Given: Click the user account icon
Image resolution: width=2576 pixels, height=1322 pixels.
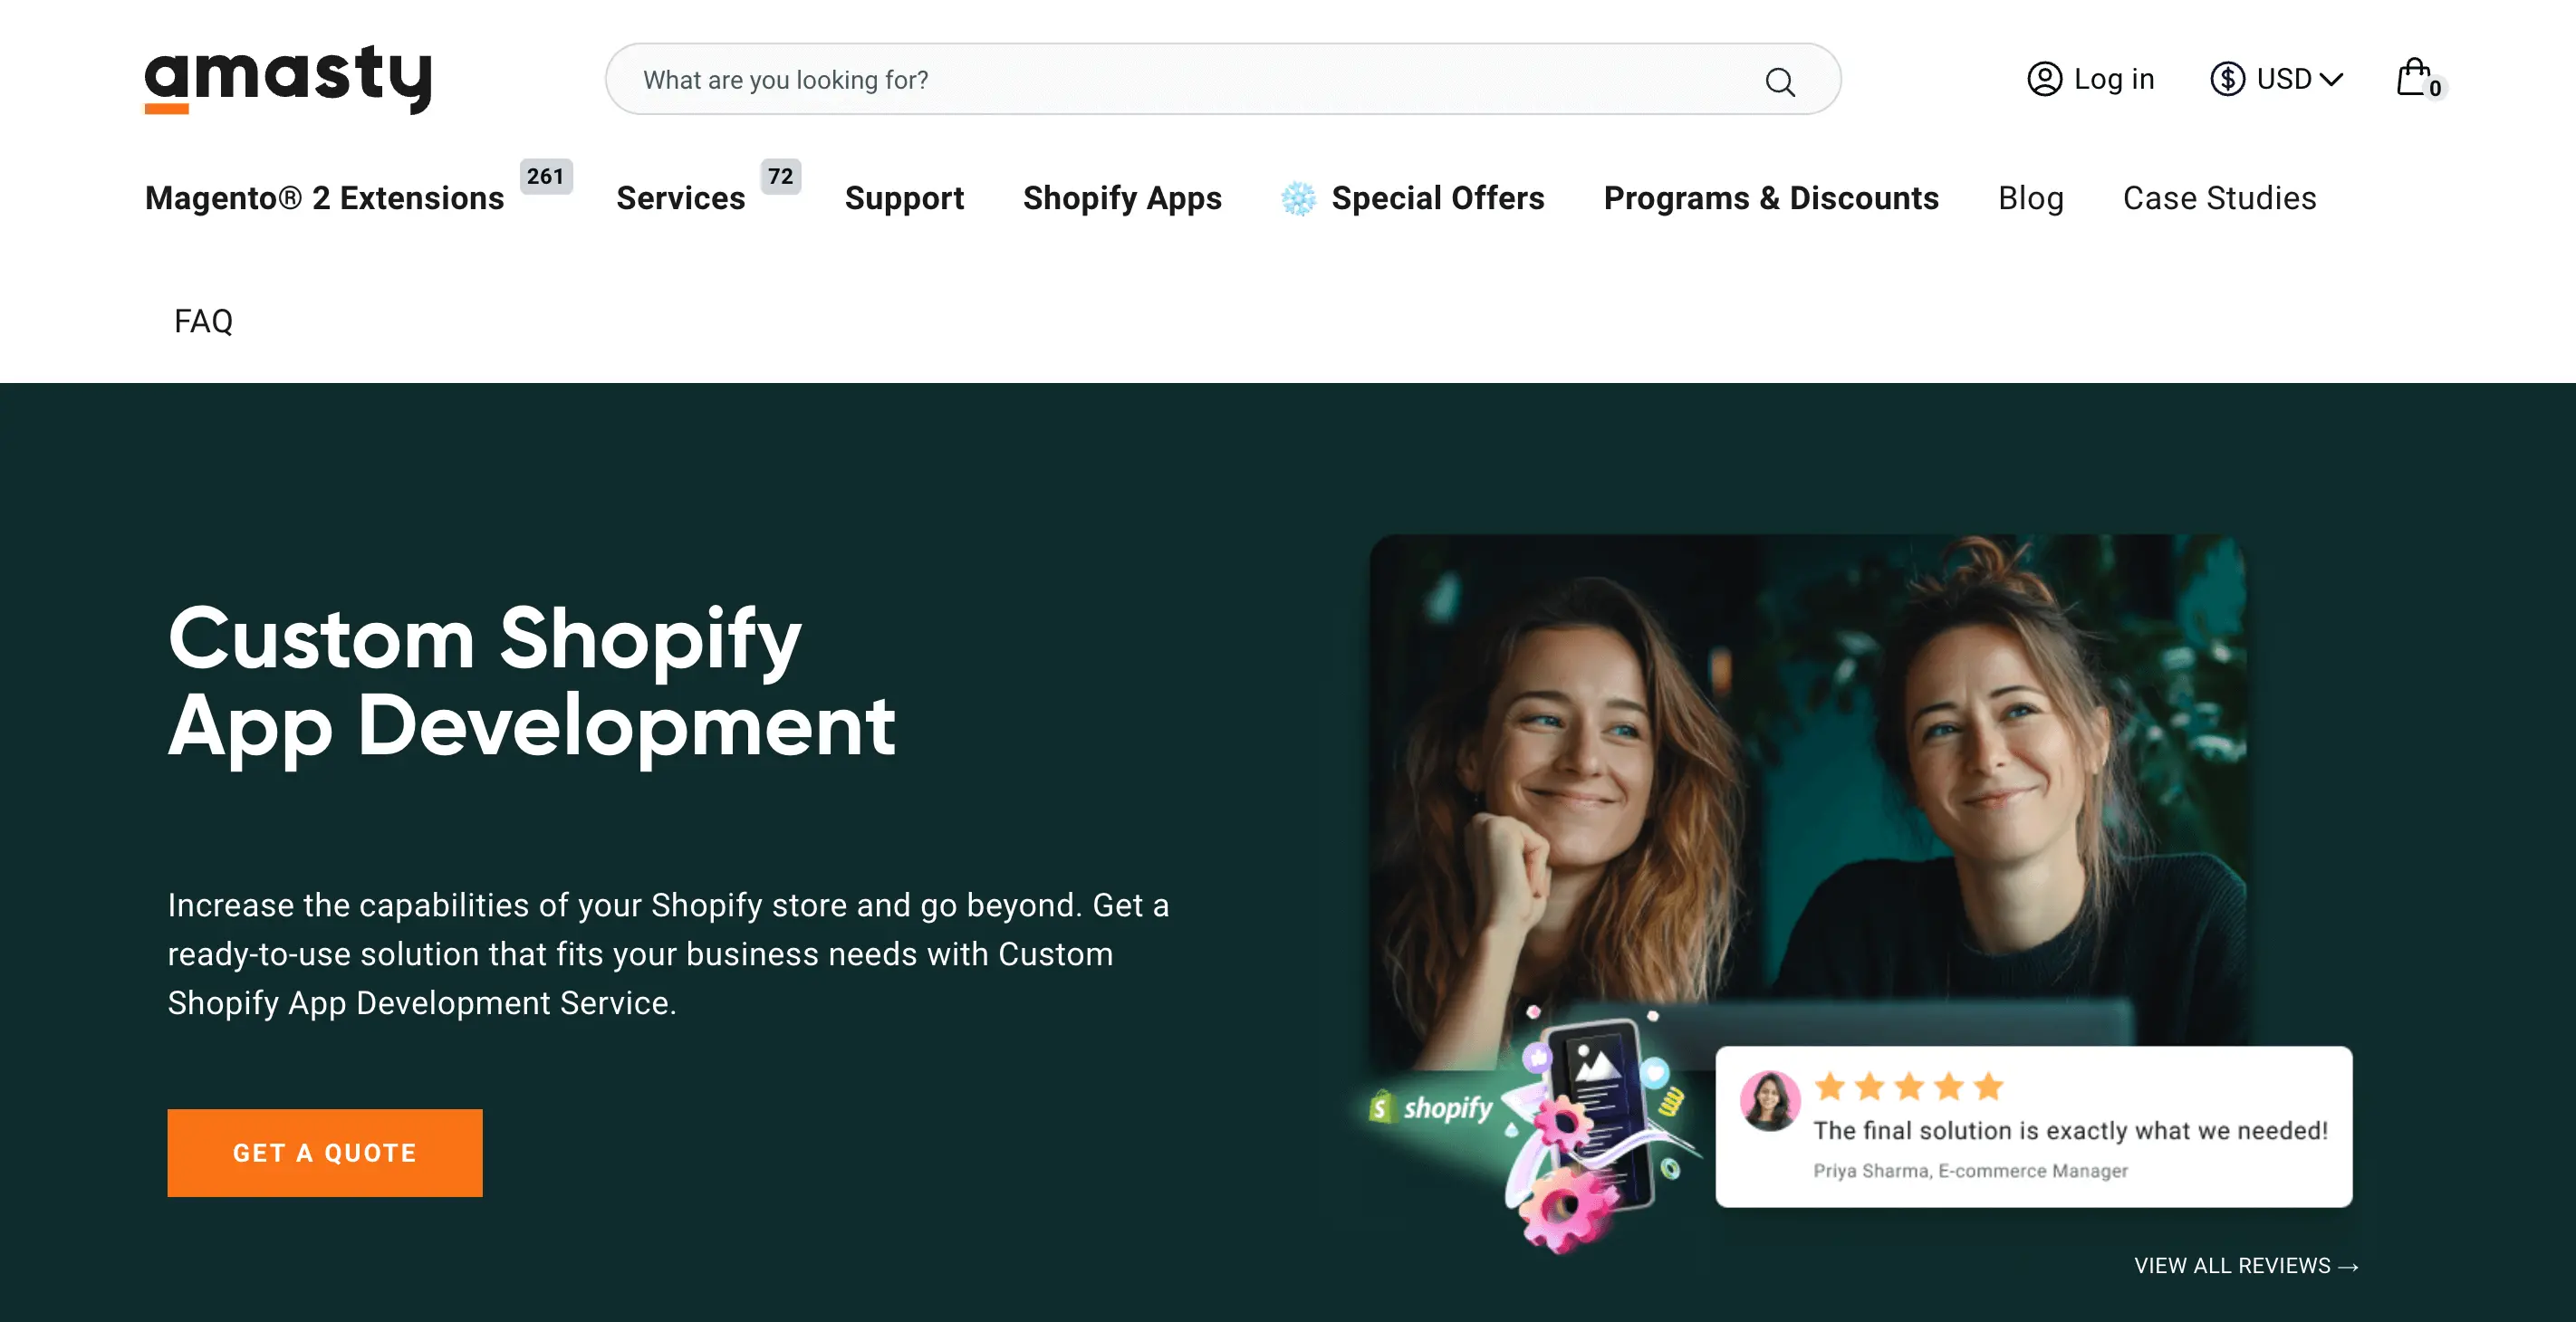Looking at the screenshot, I should [x=2044, y=79].
